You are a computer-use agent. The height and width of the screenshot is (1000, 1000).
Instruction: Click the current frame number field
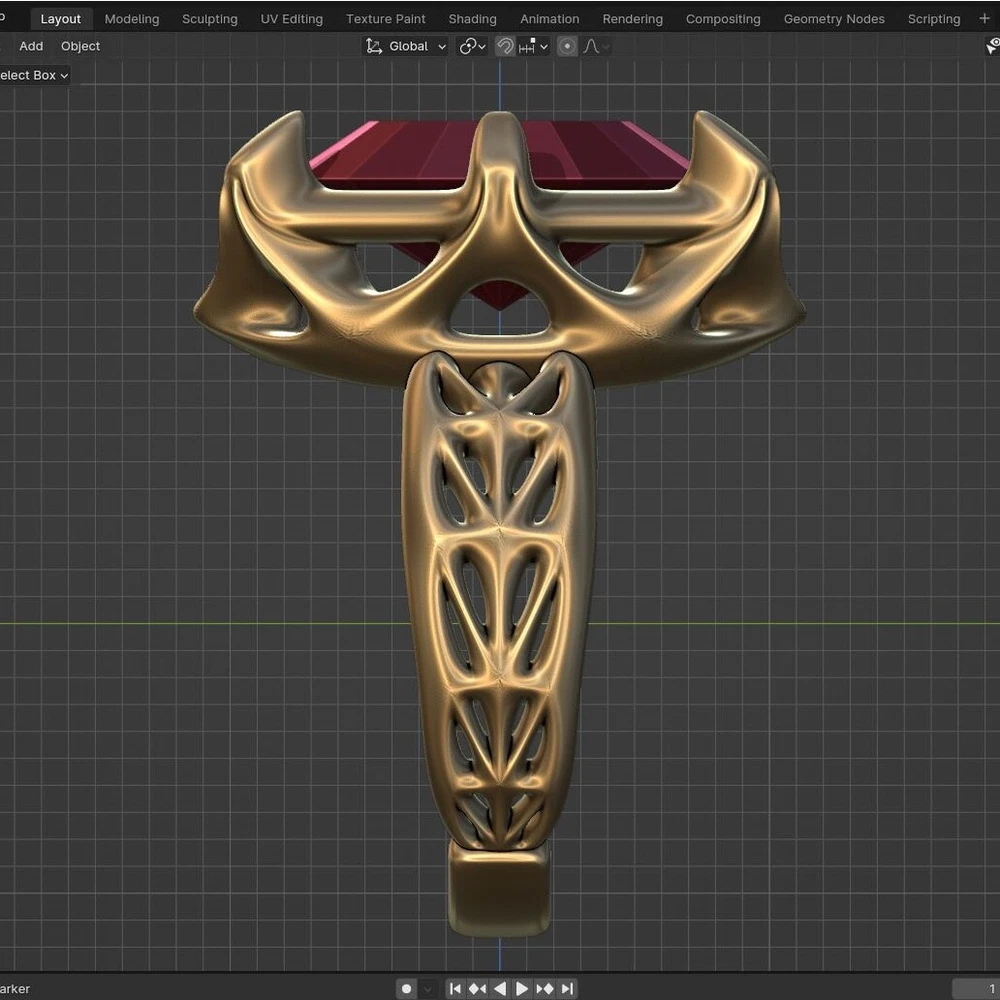click(975, 988)
